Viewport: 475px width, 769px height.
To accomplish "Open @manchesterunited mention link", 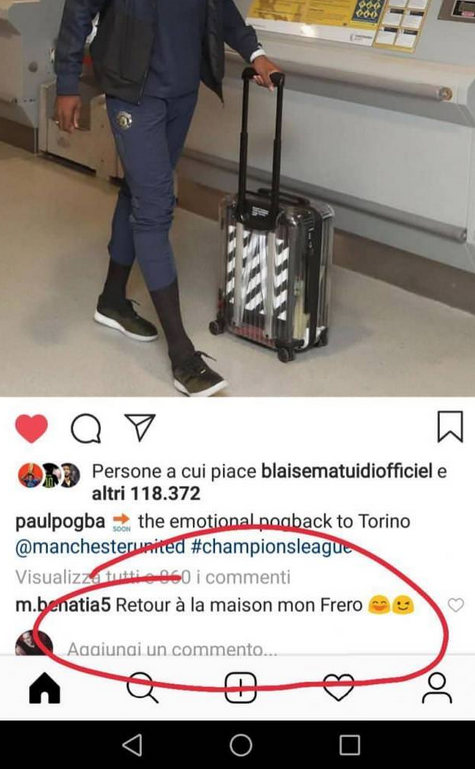I will point(100,547).
